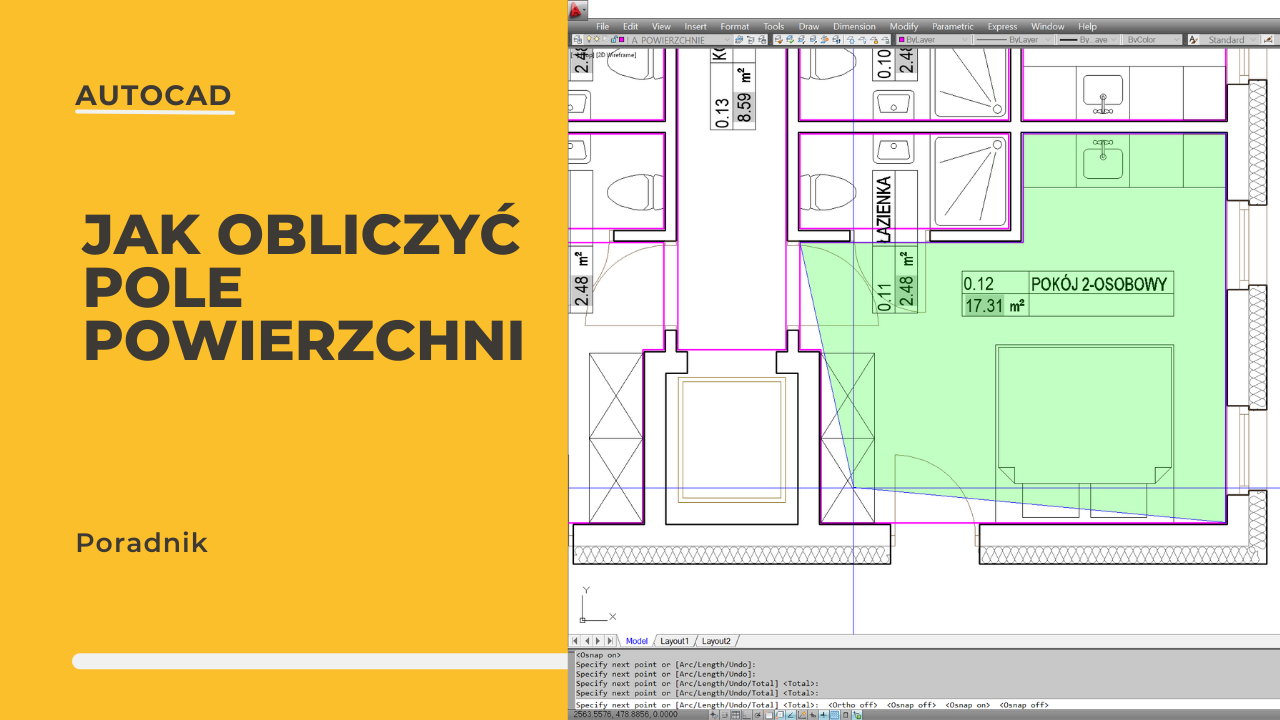Open the AutoCAD application menu button
The image size is (1280, 720).
pos(578,10)
